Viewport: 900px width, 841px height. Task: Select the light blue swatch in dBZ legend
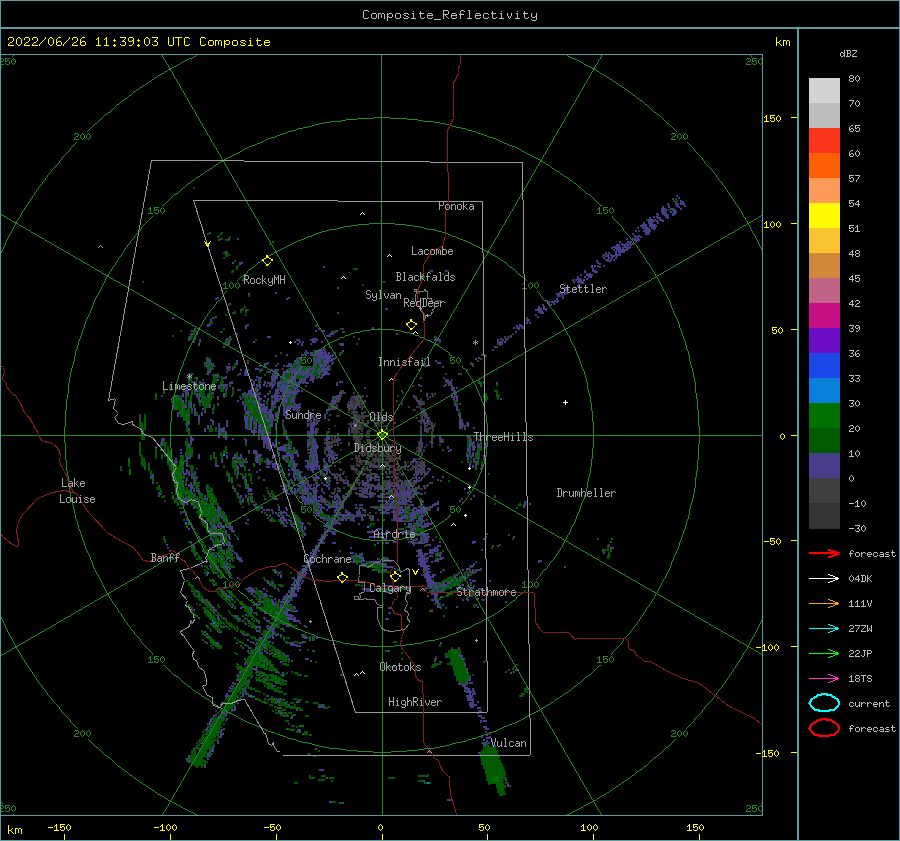click(x=824, y=390)
